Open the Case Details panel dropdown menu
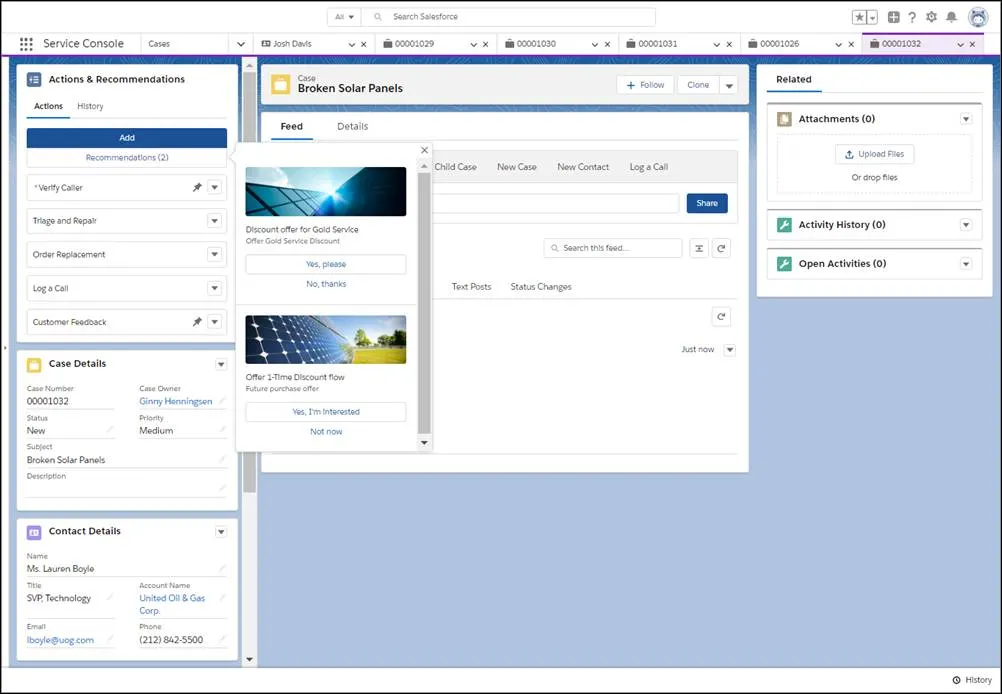This screenshot has height=694, width=1002. point(221,364)
